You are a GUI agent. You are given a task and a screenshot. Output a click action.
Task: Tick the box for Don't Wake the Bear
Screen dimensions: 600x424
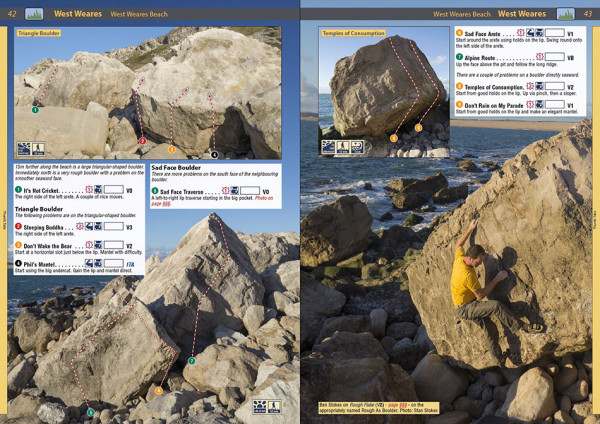coord(114,245)
